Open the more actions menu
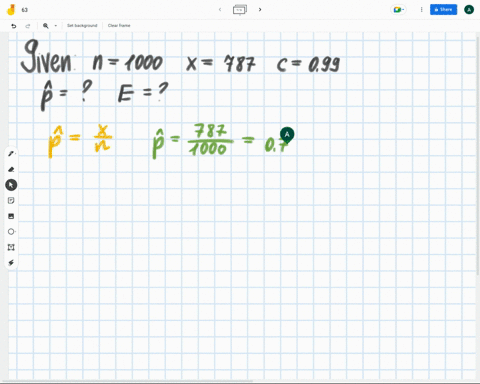 click(421, 10)
